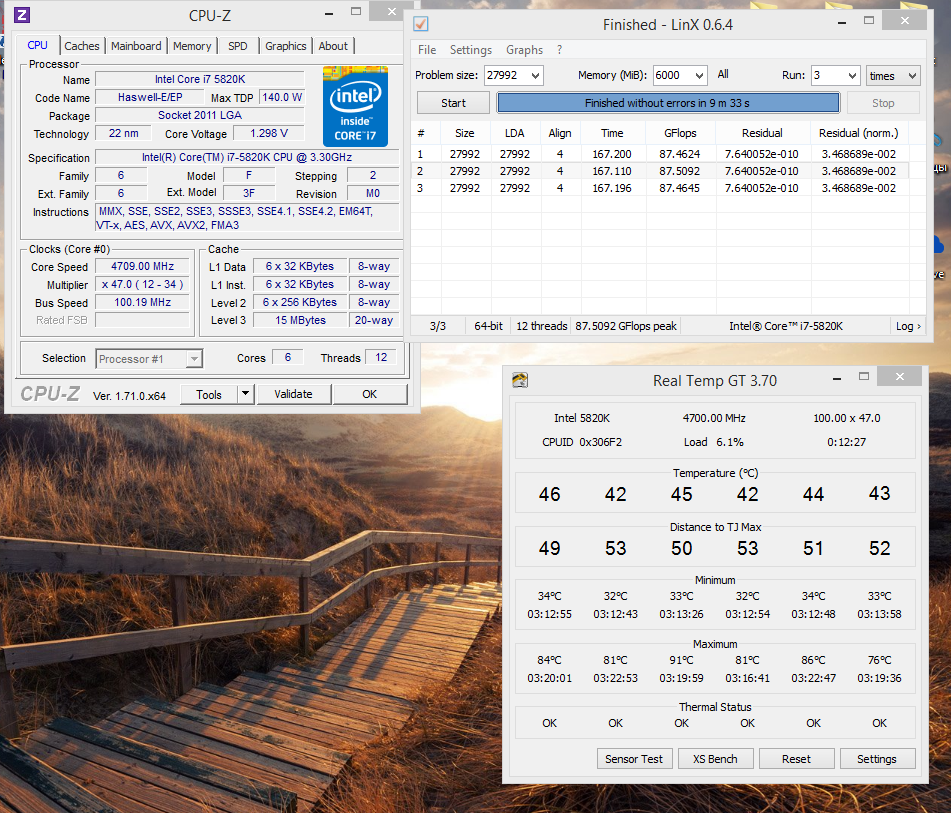Switch to the SPD tab in CPU-Z
The height and width of the screenshot is (813, 951).
tap(237, 45)
